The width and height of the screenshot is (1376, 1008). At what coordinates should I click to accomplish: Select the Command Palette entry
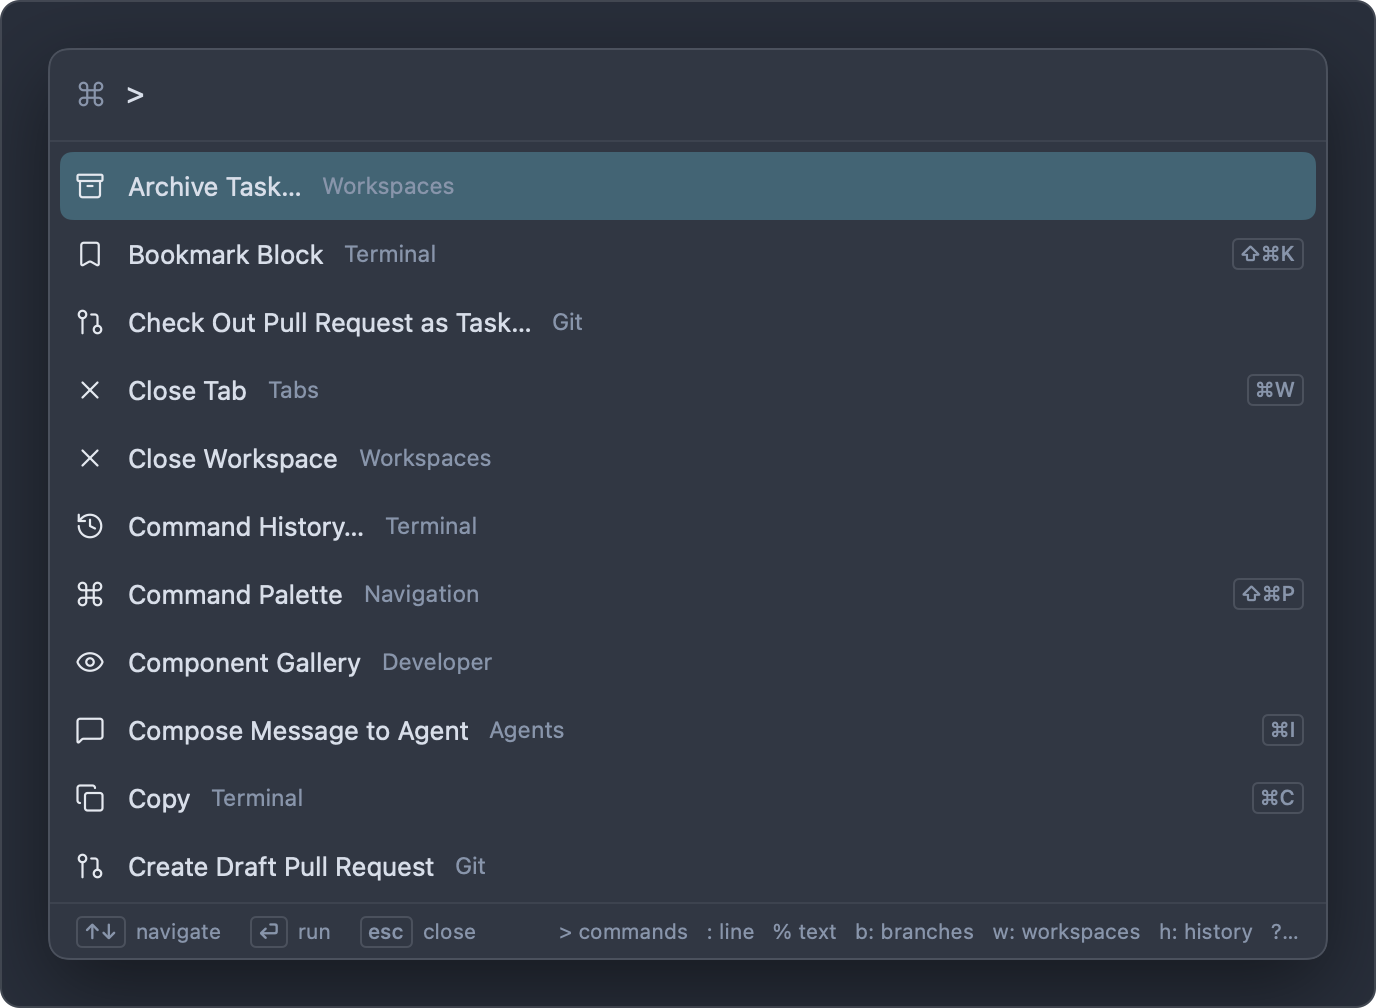[x=688, y=594]
